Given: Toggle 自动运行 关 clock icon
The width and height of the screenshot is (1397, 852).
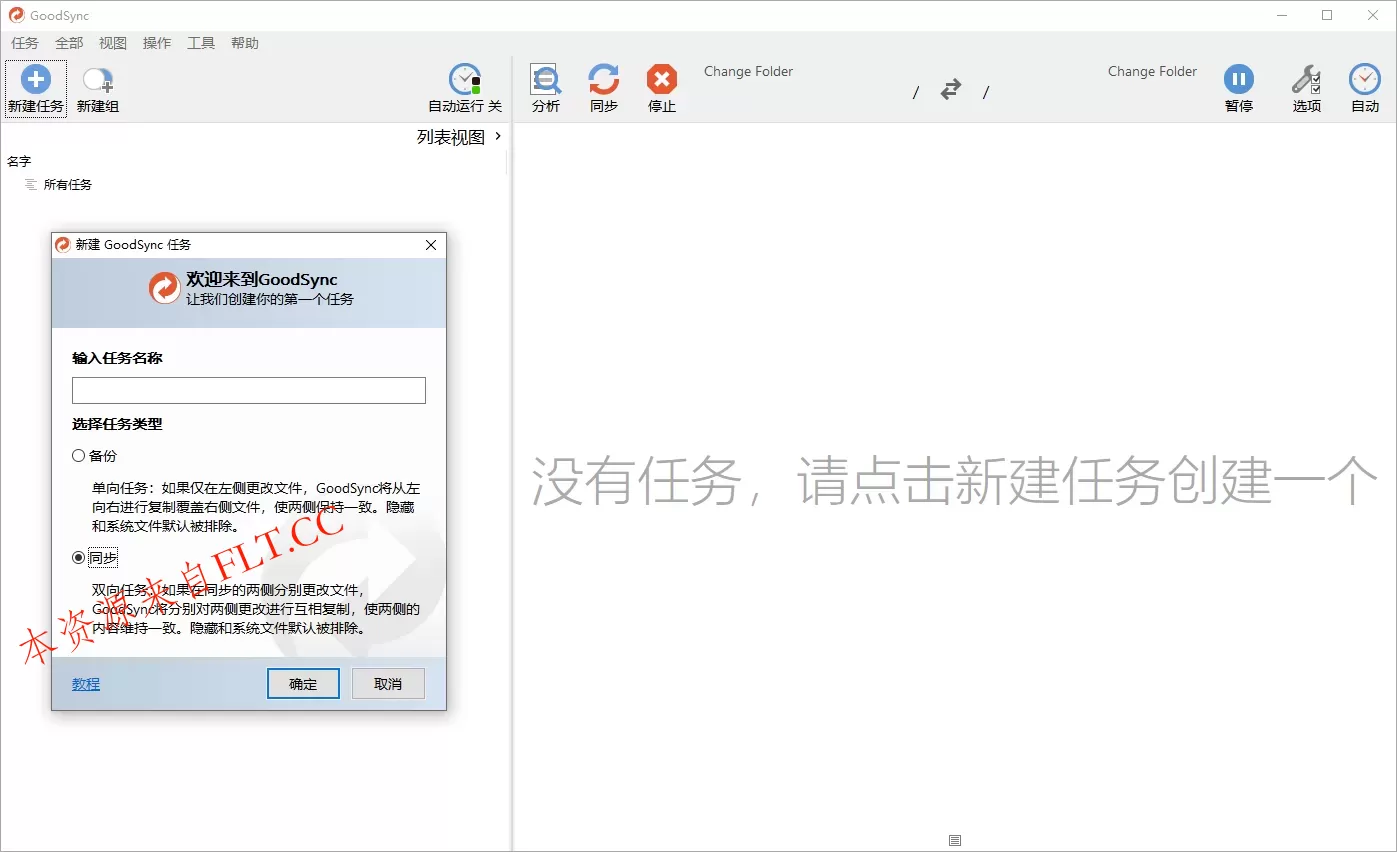Looking at the screenshot, I should pyautogui.click(x=465, y=79).
